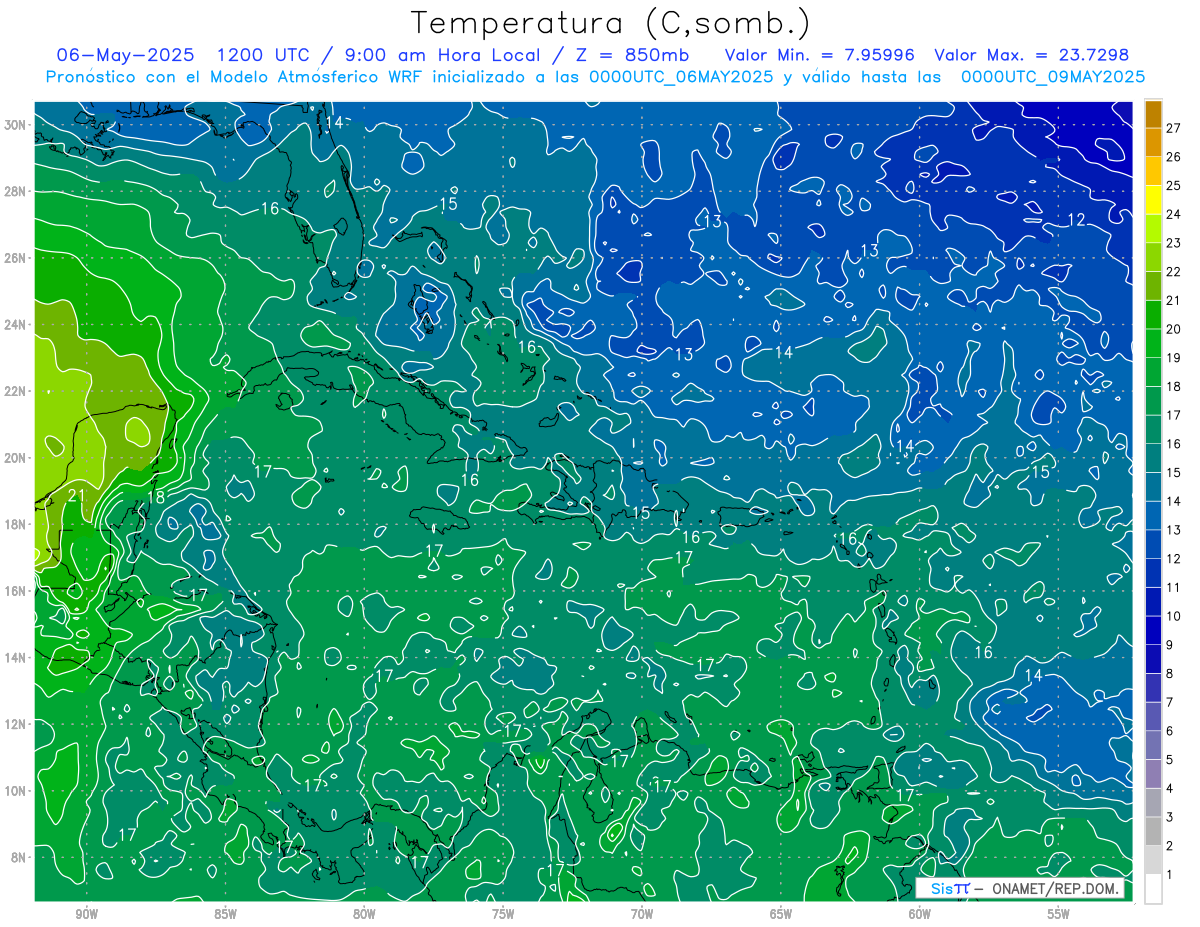1200x927 pixels.
Task: Pick the white swatch below legend value 1
Action: click(1153, 889)
